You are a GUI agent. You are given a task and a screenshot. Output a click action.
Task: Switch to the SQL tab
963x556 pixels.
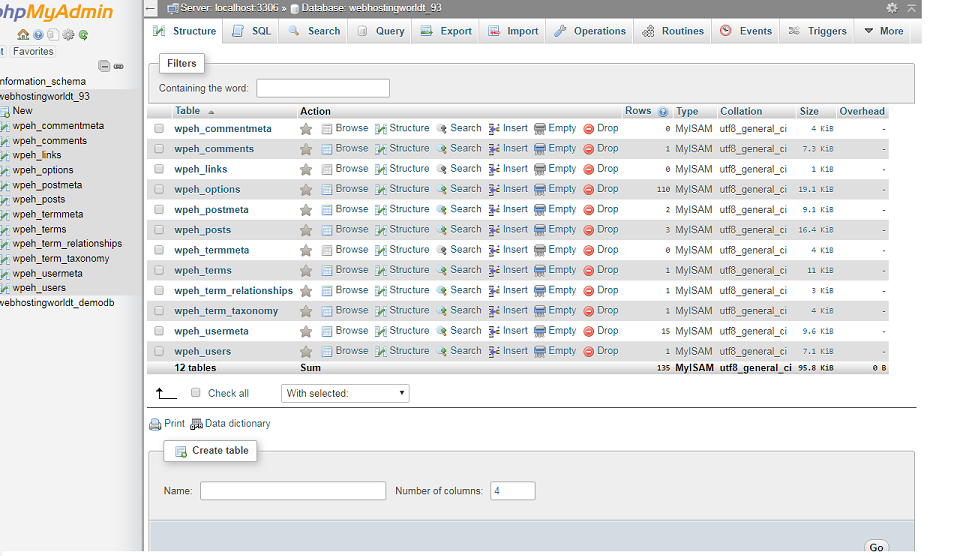tap(251, 31)
